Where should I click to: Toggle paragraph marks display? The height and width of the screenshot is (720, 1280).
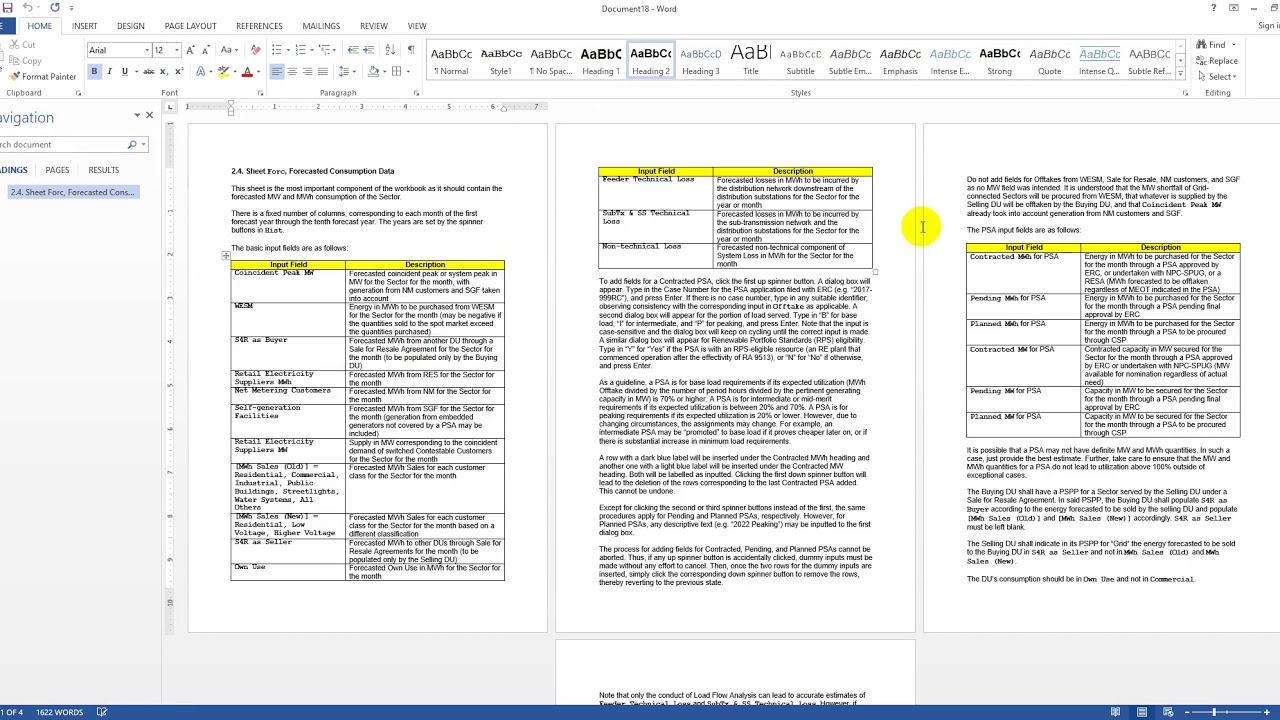[x=411, y=50]
